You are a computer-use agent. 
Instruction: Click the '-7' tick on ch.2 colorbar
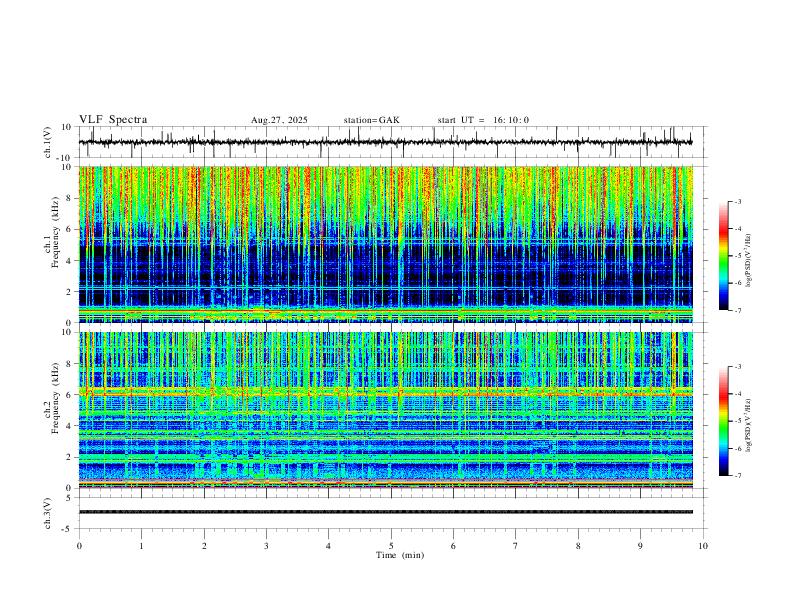click(x=737, y=476)
